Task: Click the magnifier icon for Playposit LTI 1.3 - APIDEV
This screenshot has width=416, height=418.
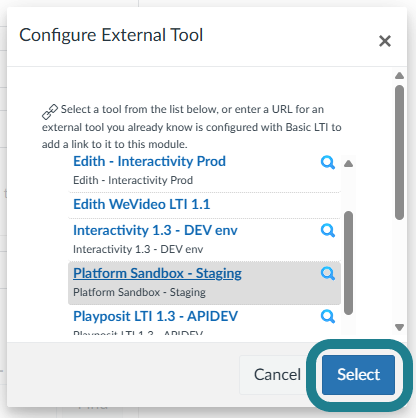Action: pos(328,316)
